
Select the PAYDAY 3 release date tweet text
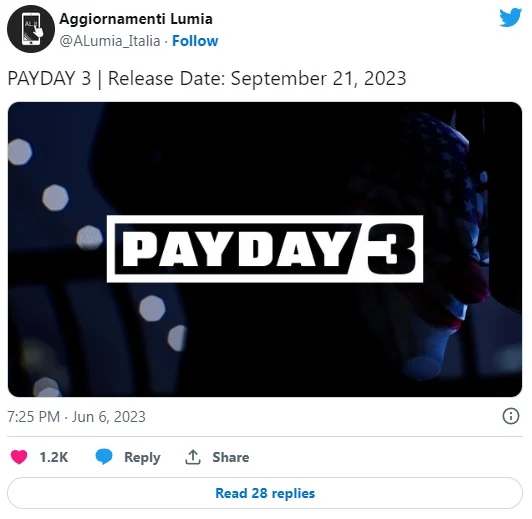(207, 79)
